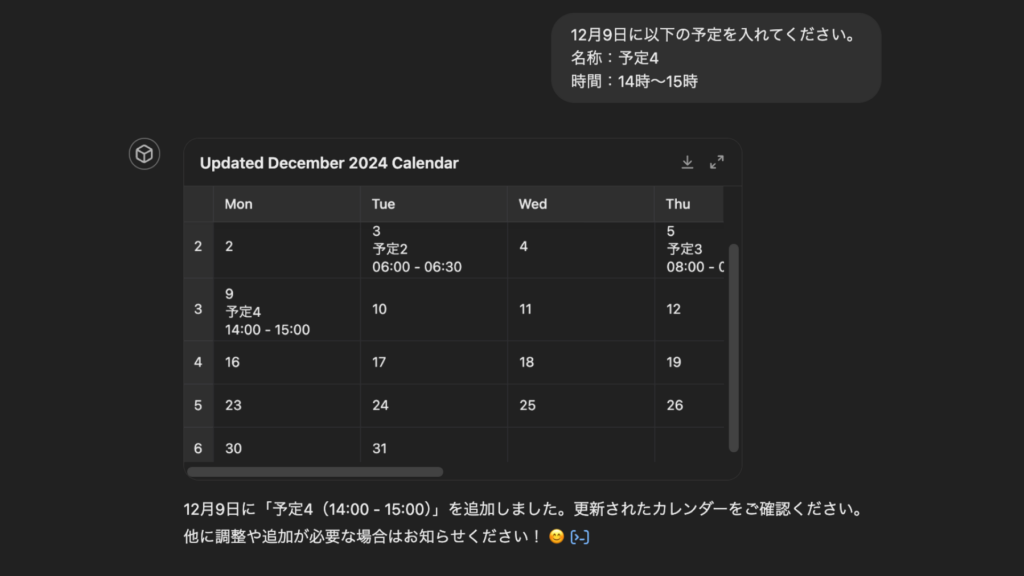Viewport: 1024px width, 576px height.
Task: Select the Tue column header
Action: (383, 204)
